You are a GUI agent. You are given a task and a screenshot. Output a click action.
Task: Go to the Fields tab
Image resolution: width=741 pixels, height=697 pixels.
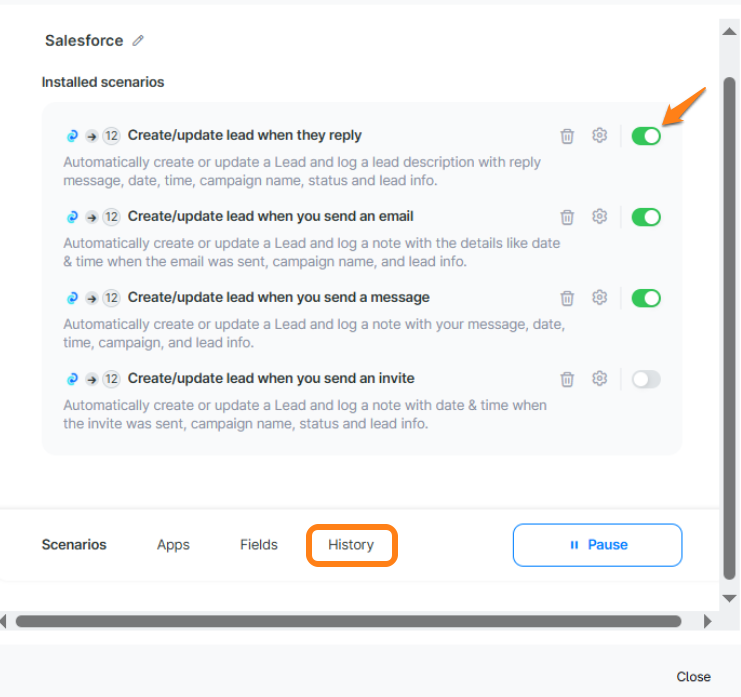pyautogui.click(x=259, y=545)
